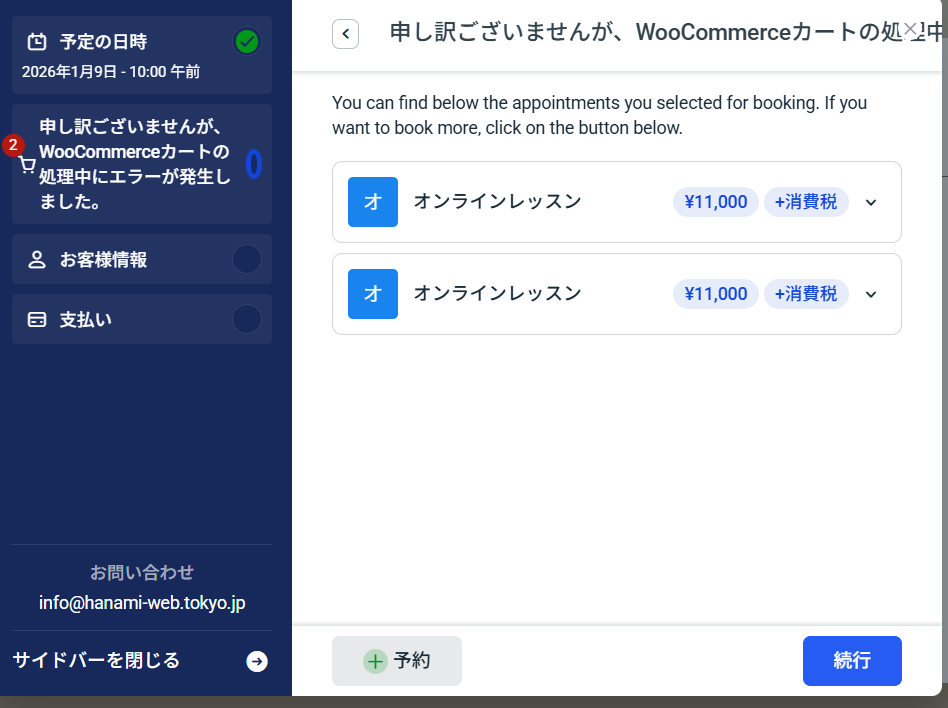948x708 pixels.
Task: Close the booking dialog with X
Action: pos(910,29)
